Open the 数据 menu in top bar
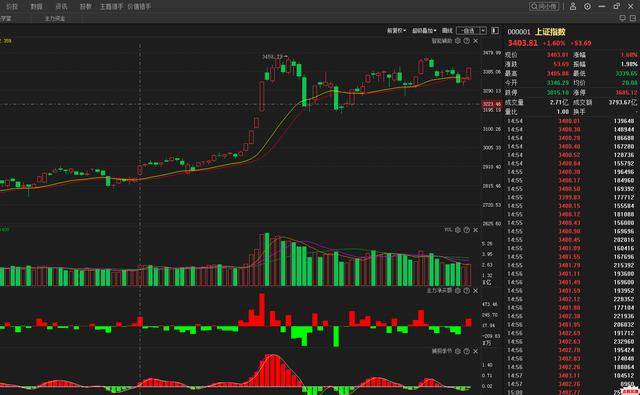This screenshot has height=395, width=640. [x=36, y=7]
